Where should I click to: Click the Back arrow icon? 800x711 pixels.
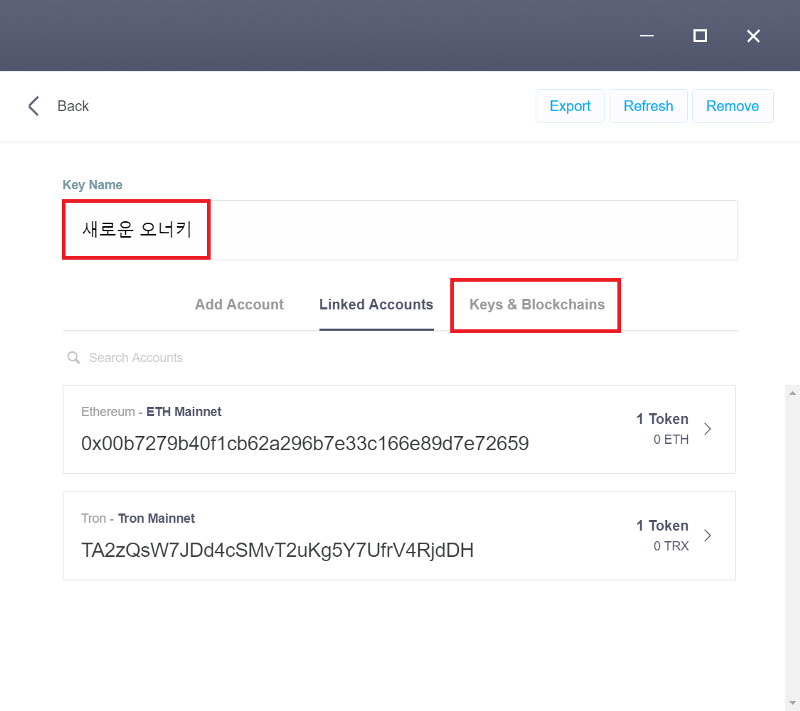tap(34, 106)
